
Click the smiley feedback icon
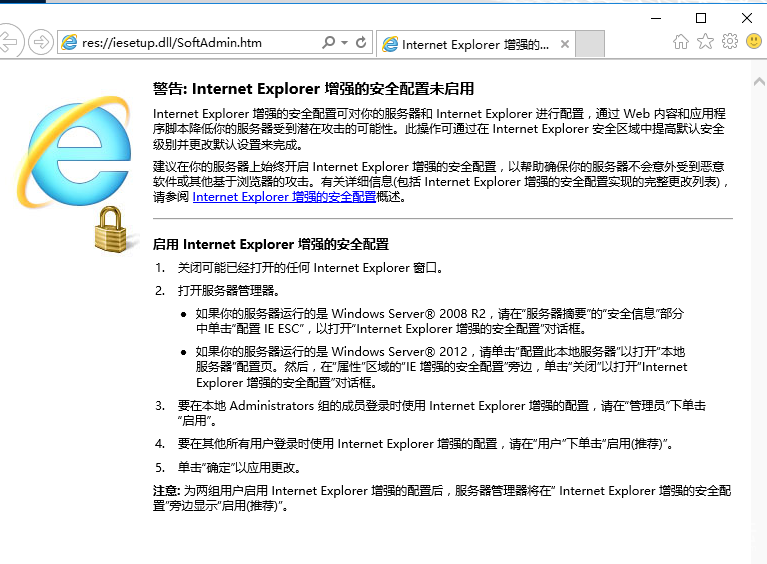[753, 42]
